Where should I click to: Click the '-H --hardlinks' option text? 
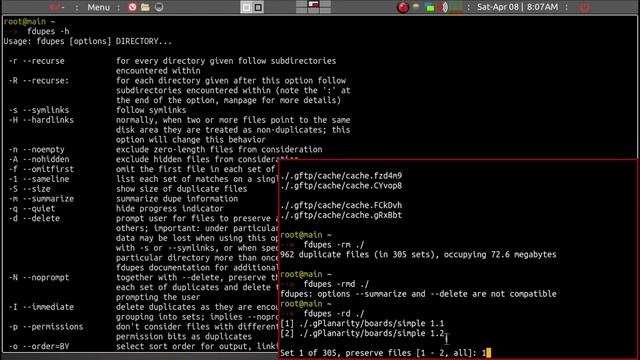41,120
